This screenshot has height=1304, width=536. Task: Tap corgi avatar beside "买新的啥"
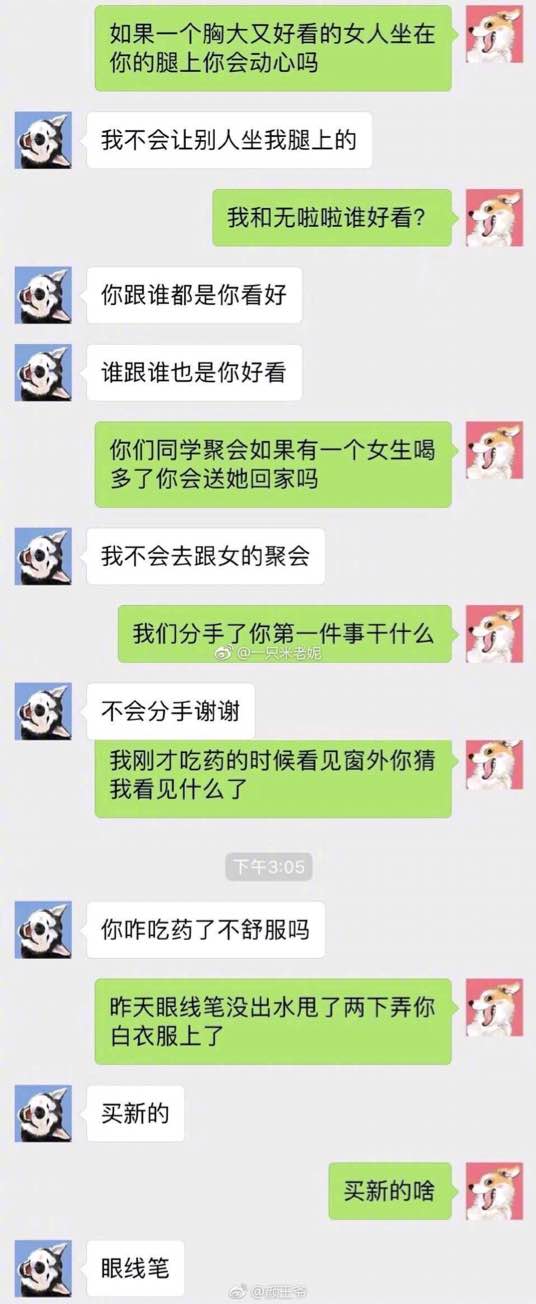point(494,1191)
